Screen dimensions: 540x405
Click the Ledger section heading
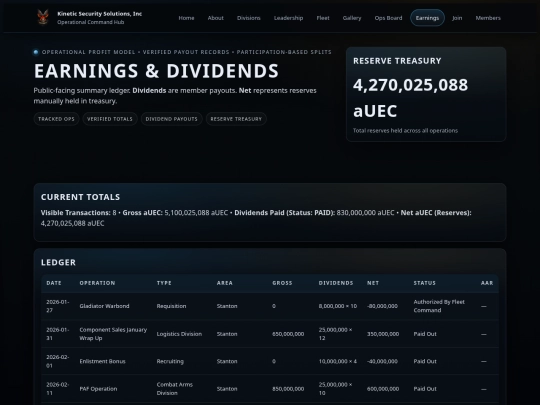click(58, 262)
